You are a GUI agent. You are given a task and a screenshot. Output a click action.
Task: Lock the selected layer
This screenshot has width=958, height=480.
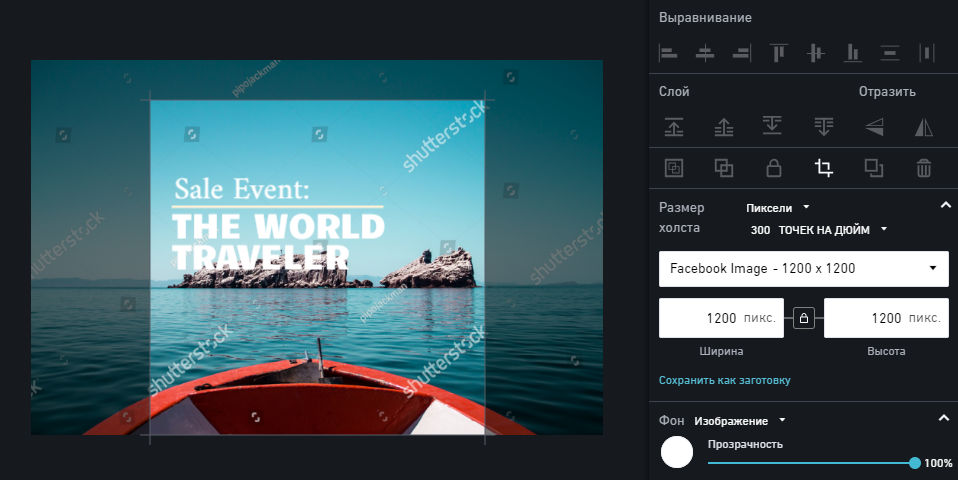pos(774,168)
